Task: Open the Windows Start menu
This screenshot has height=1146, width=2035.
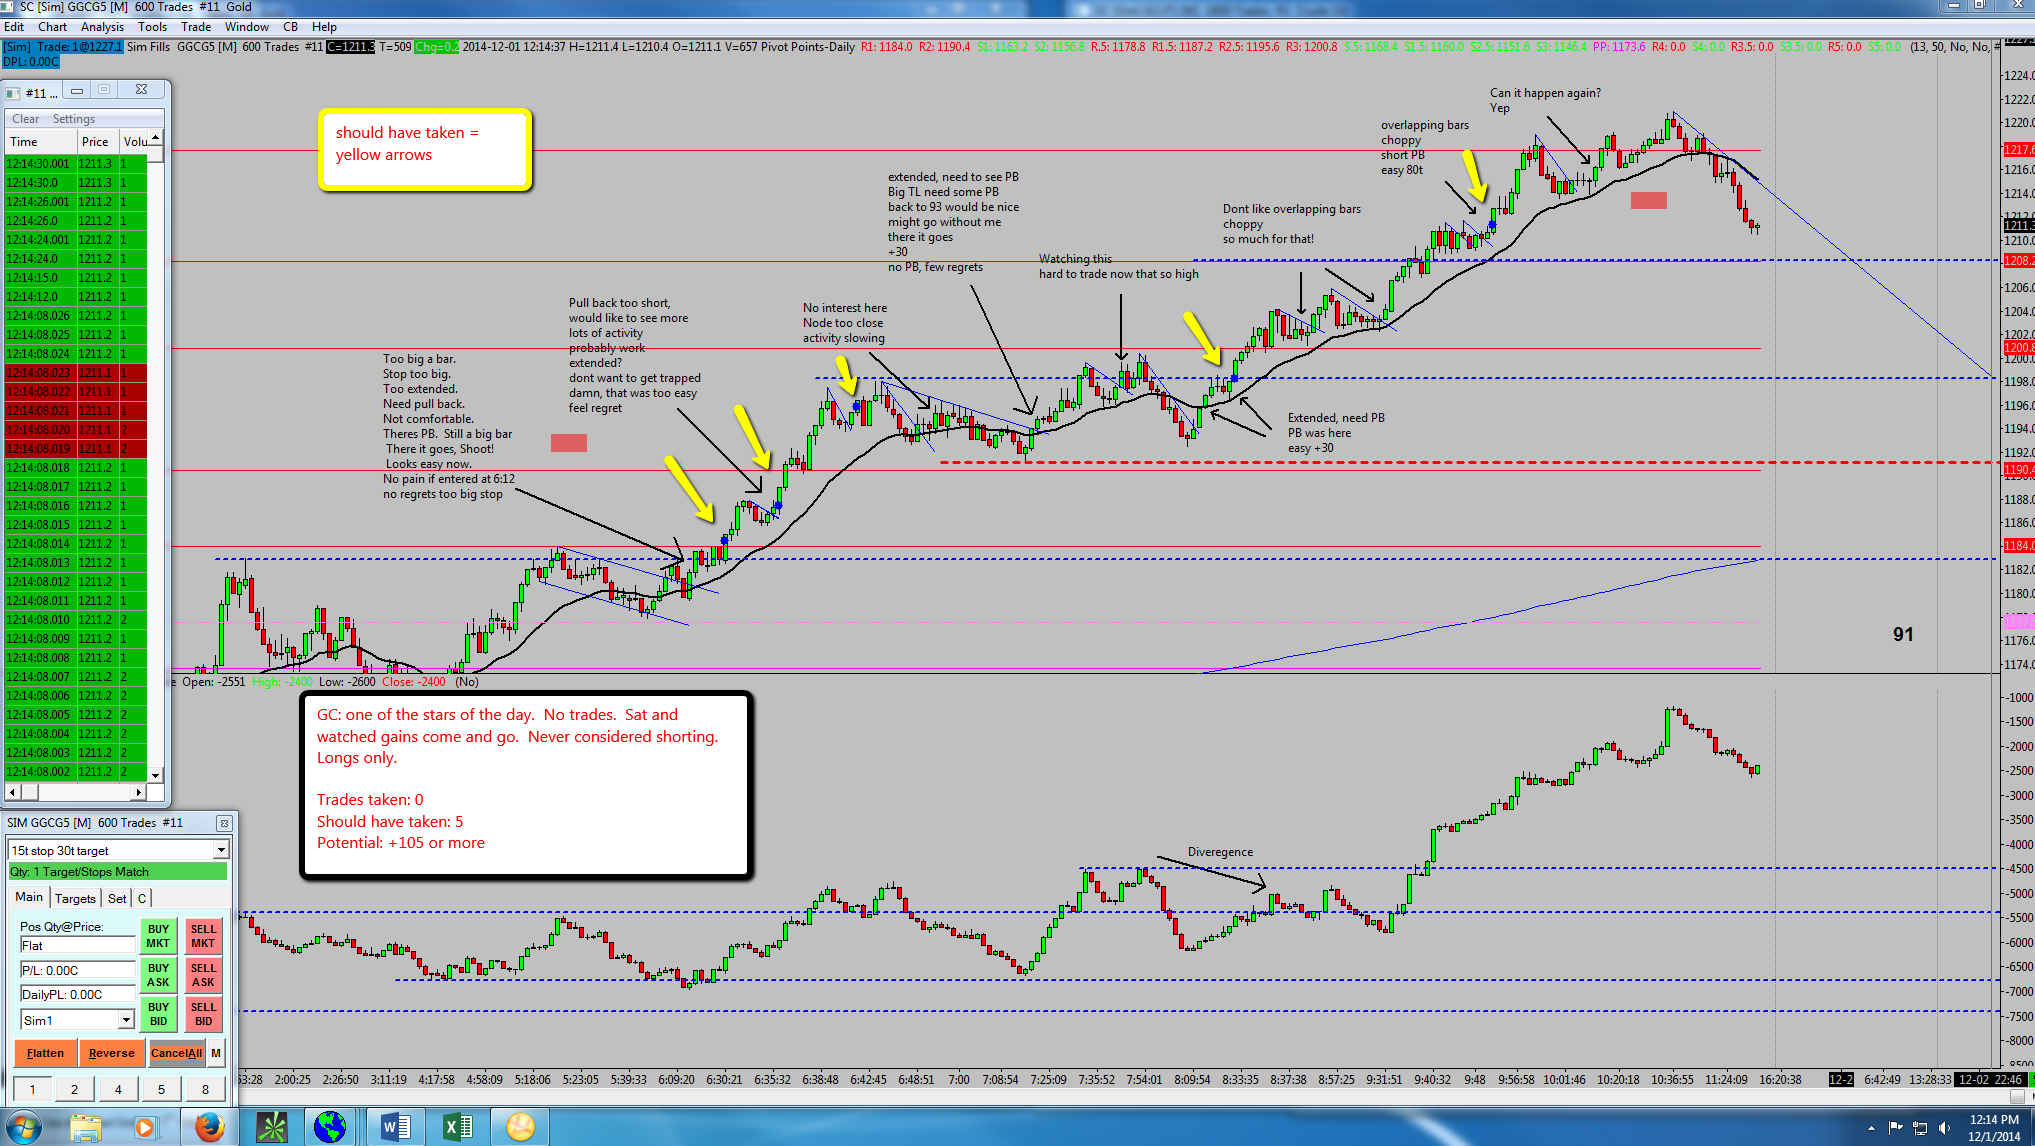Action: pos(24,1127)
